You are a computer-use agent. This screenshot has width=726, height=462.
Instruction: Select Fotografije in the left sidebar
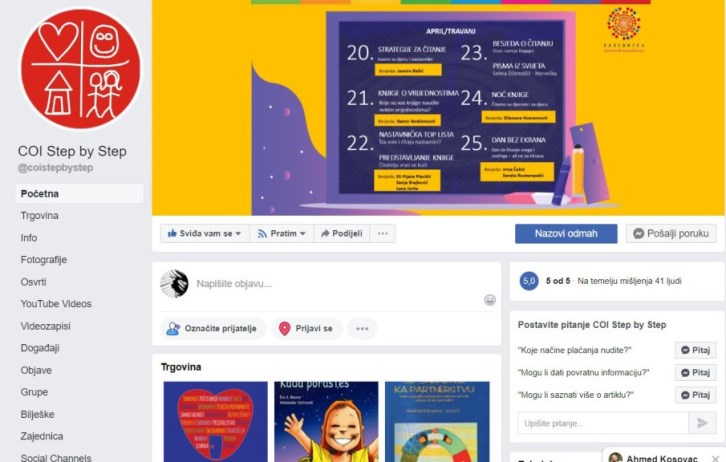point(44,260)
